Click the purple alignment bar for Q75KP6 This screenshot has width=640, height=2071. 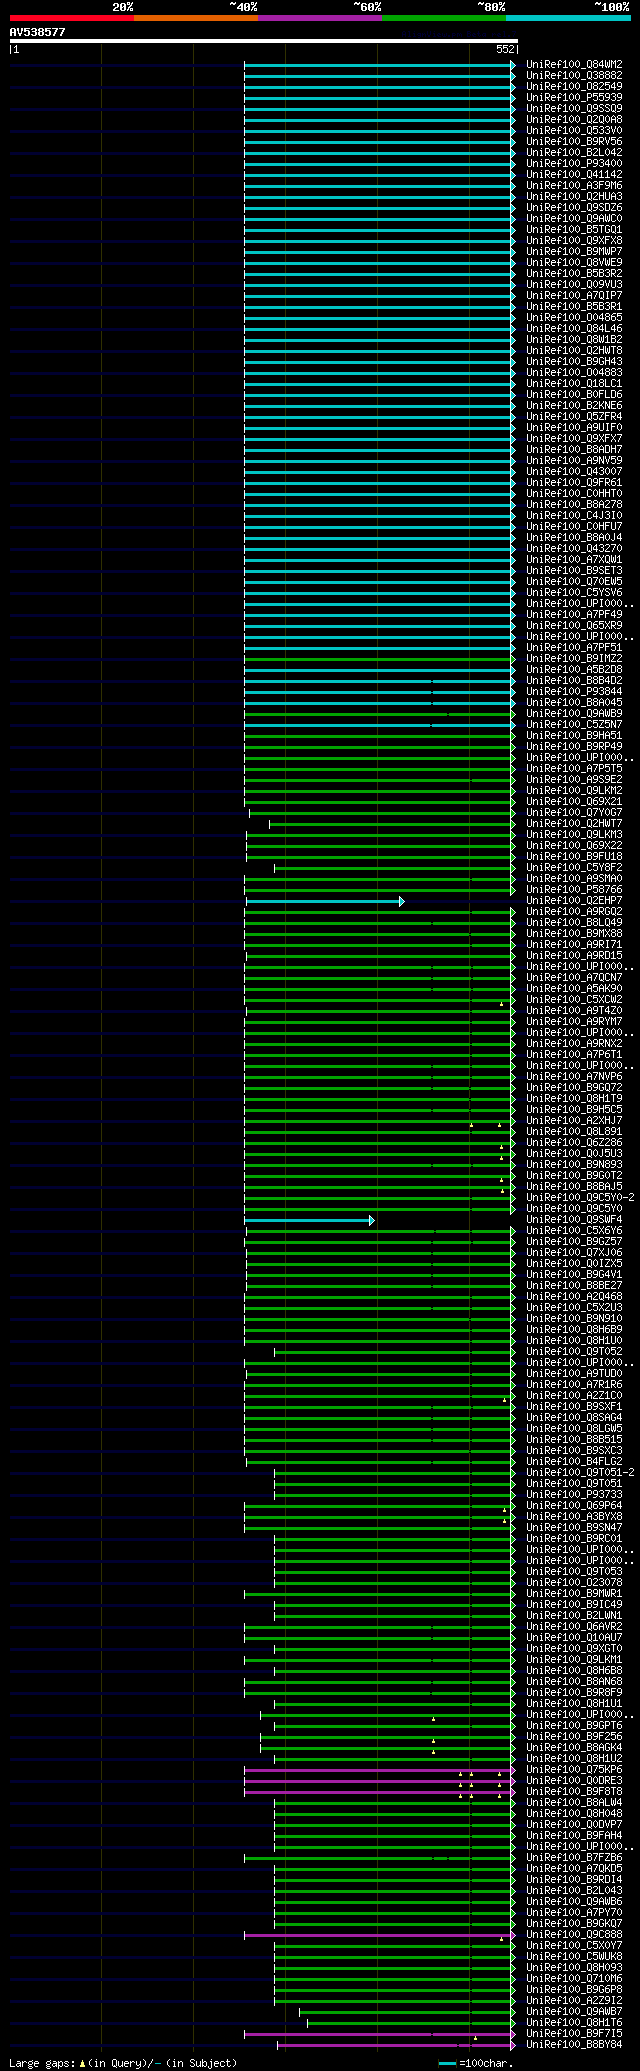point(380,1770)
